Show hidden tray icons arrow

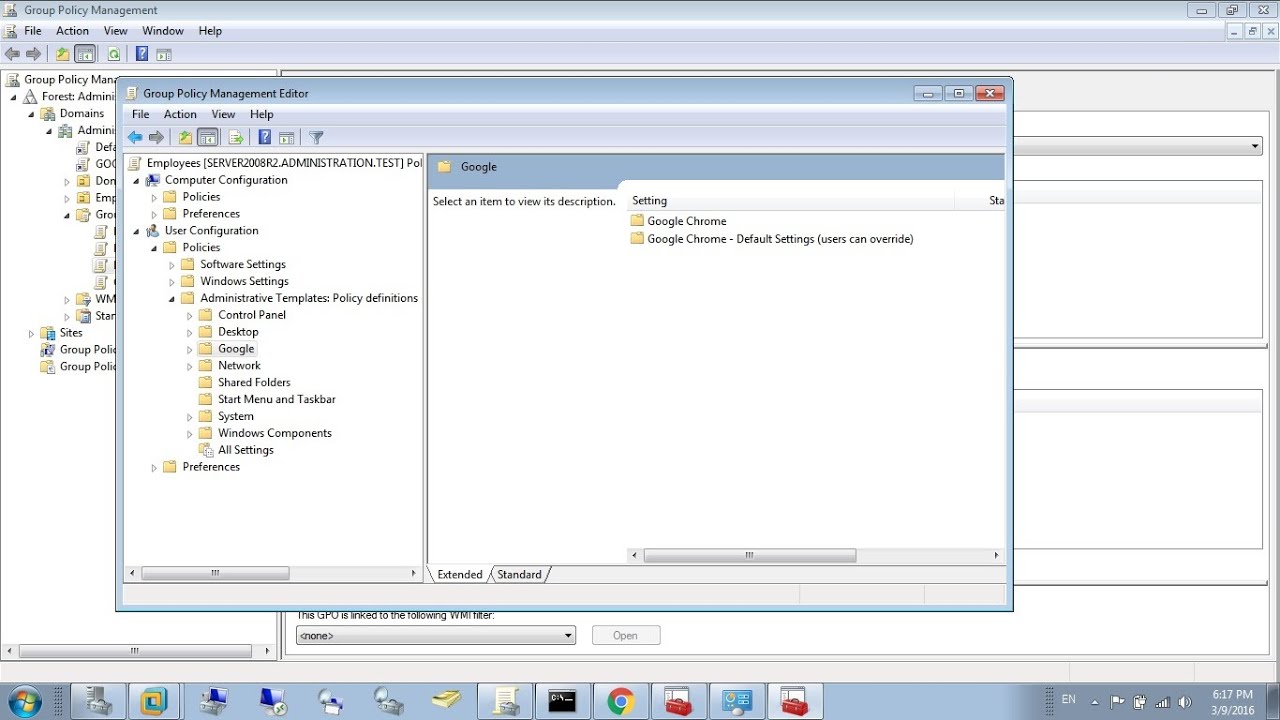tap(1095, 702)
